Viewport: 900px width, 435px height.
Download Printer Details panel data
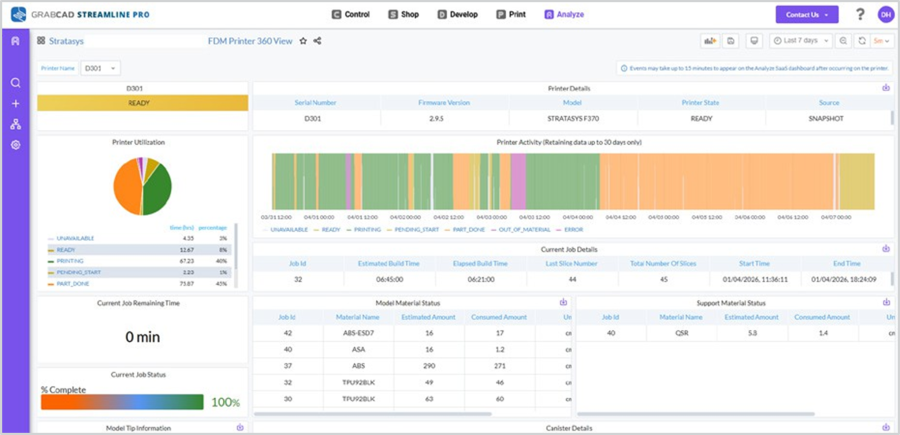[886, 88]
